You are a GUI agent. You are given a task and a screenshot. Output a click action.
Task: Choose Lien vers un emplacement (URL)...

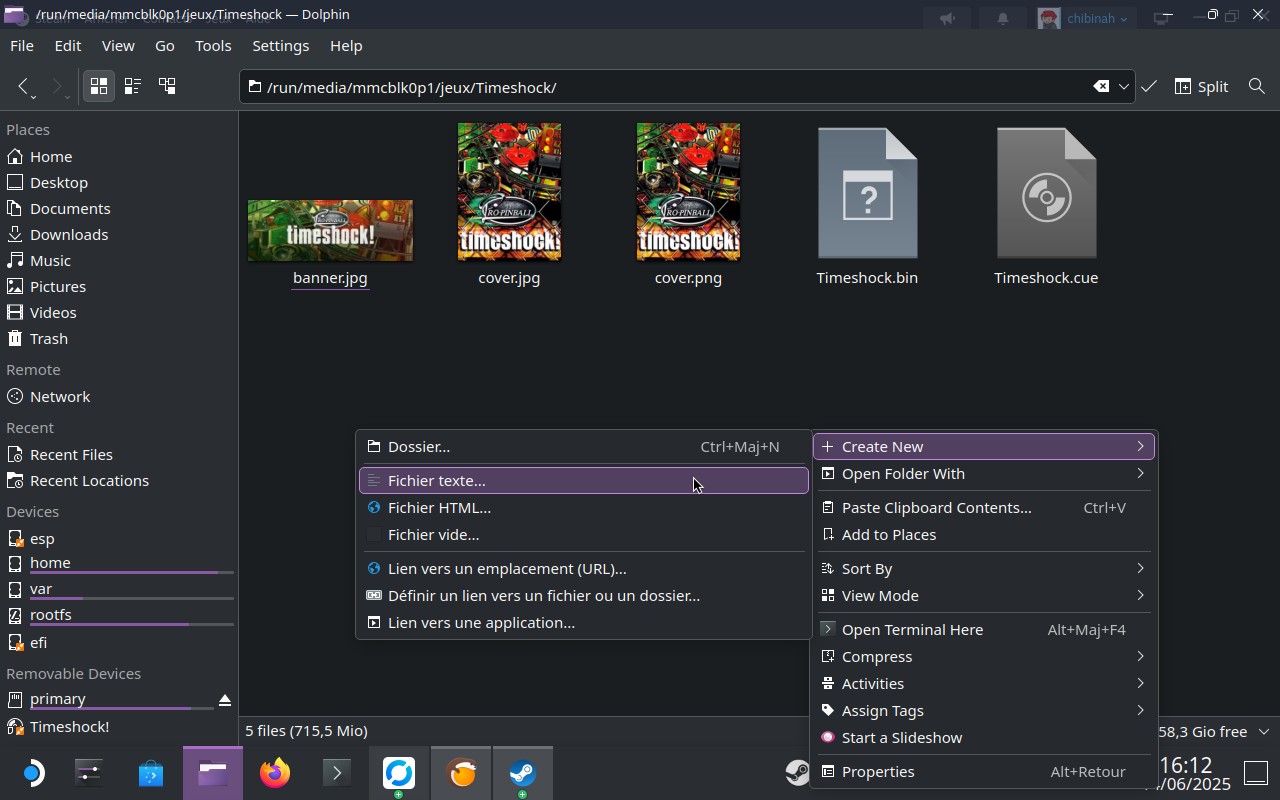(583, 569)
